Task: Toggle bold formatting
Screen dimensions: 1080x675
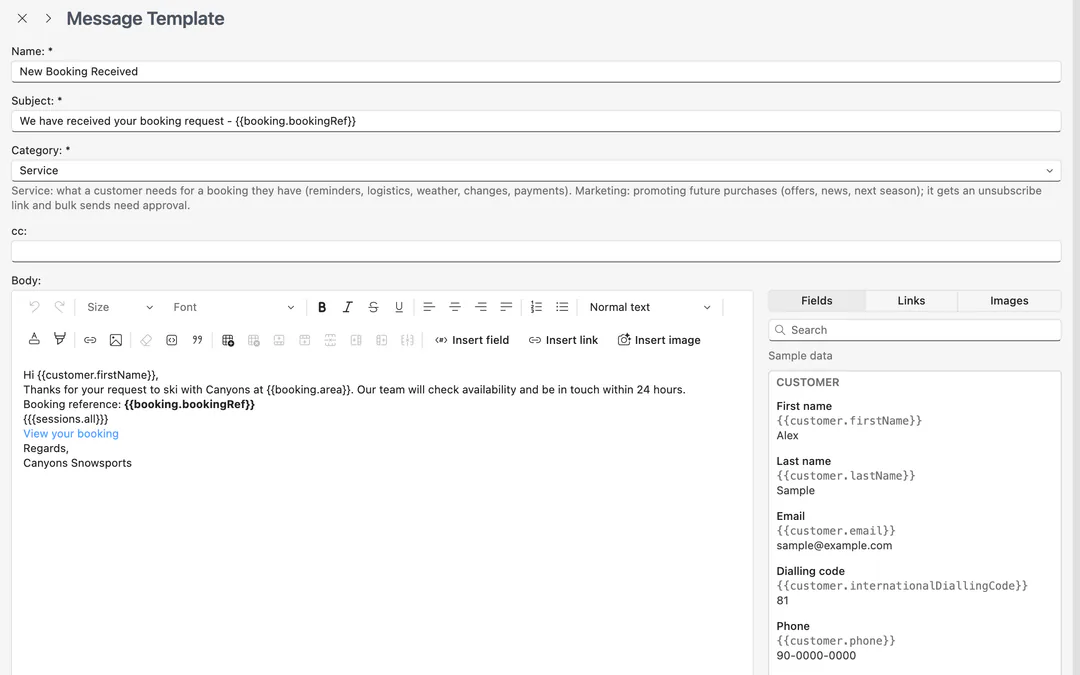Action: click(x=322, y=307)
